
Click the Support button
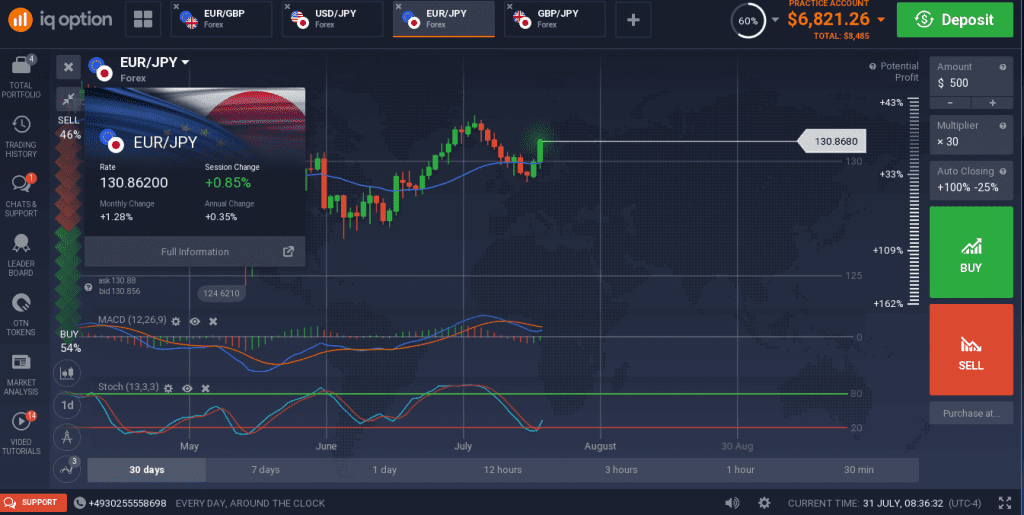pos(33,503)
